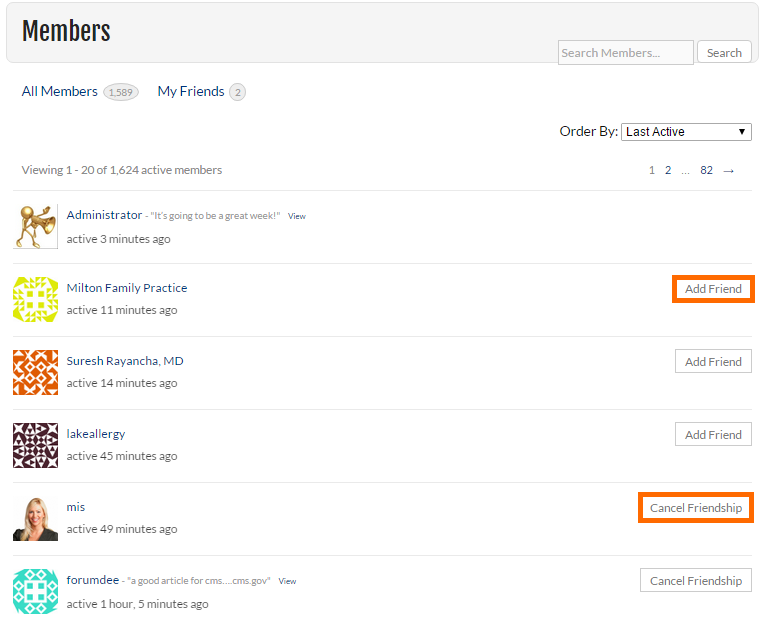
Task: Open Suresh Rayancha, MD profile link
Action: [125, 361]
